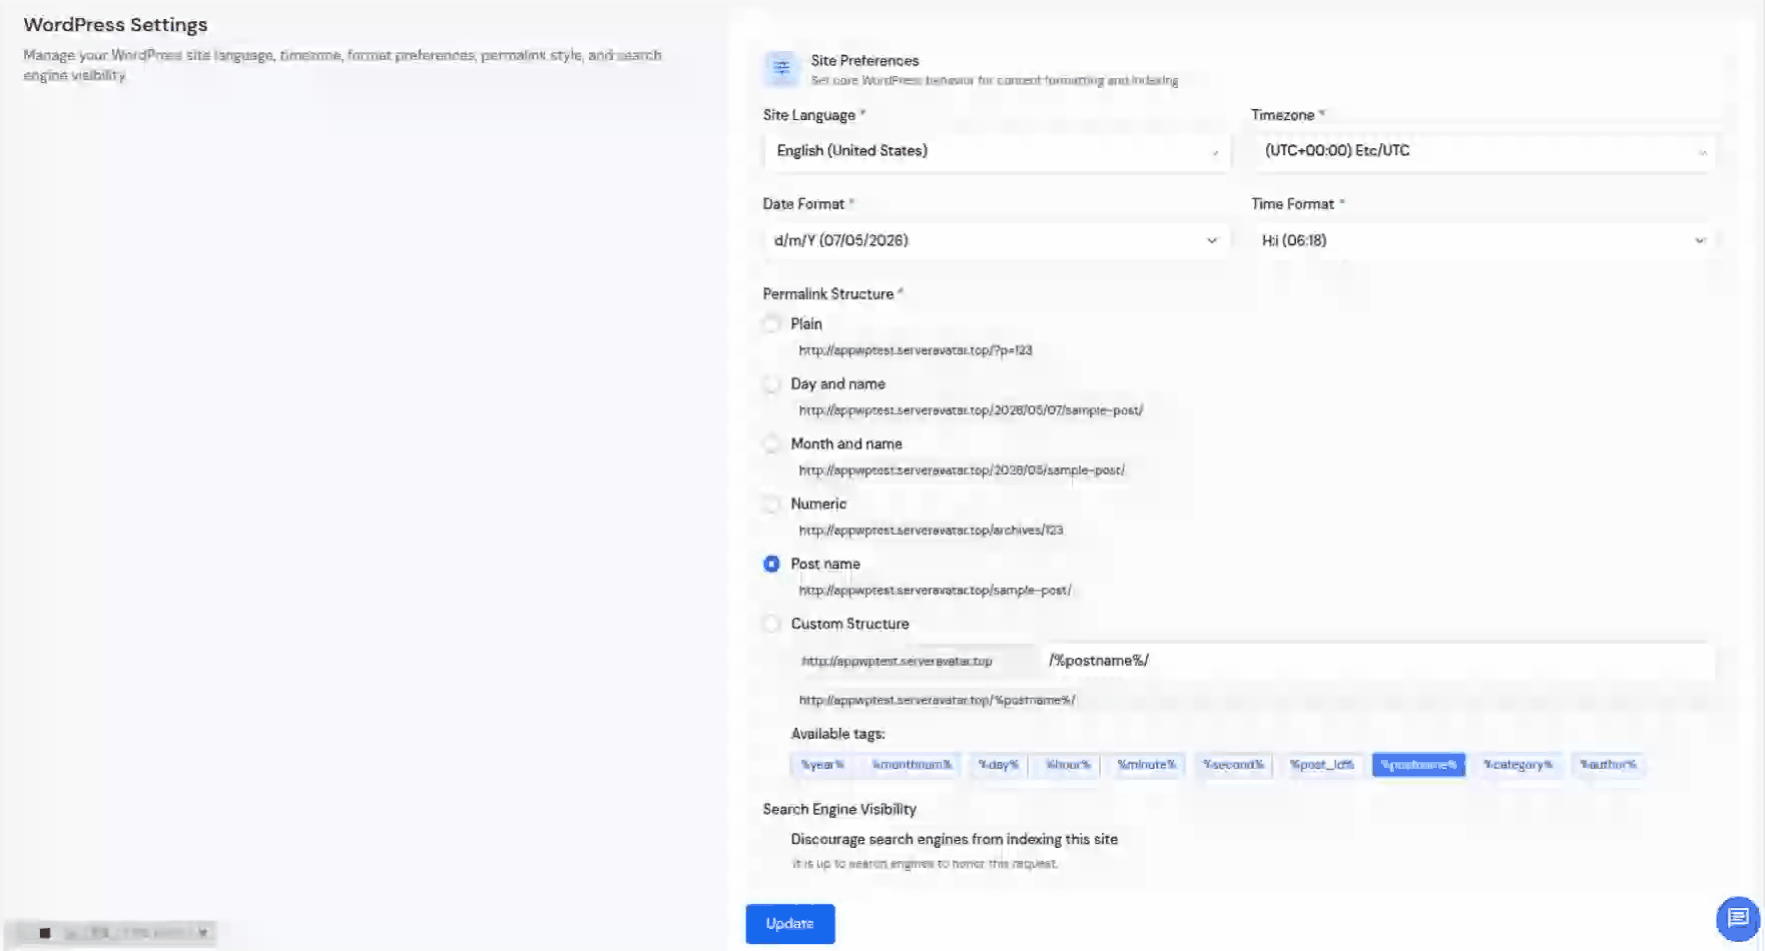The height and width of the screenshot is (951, 1765).
Task: Click the Plain example URL ending ?p=123
Action: 915,351
